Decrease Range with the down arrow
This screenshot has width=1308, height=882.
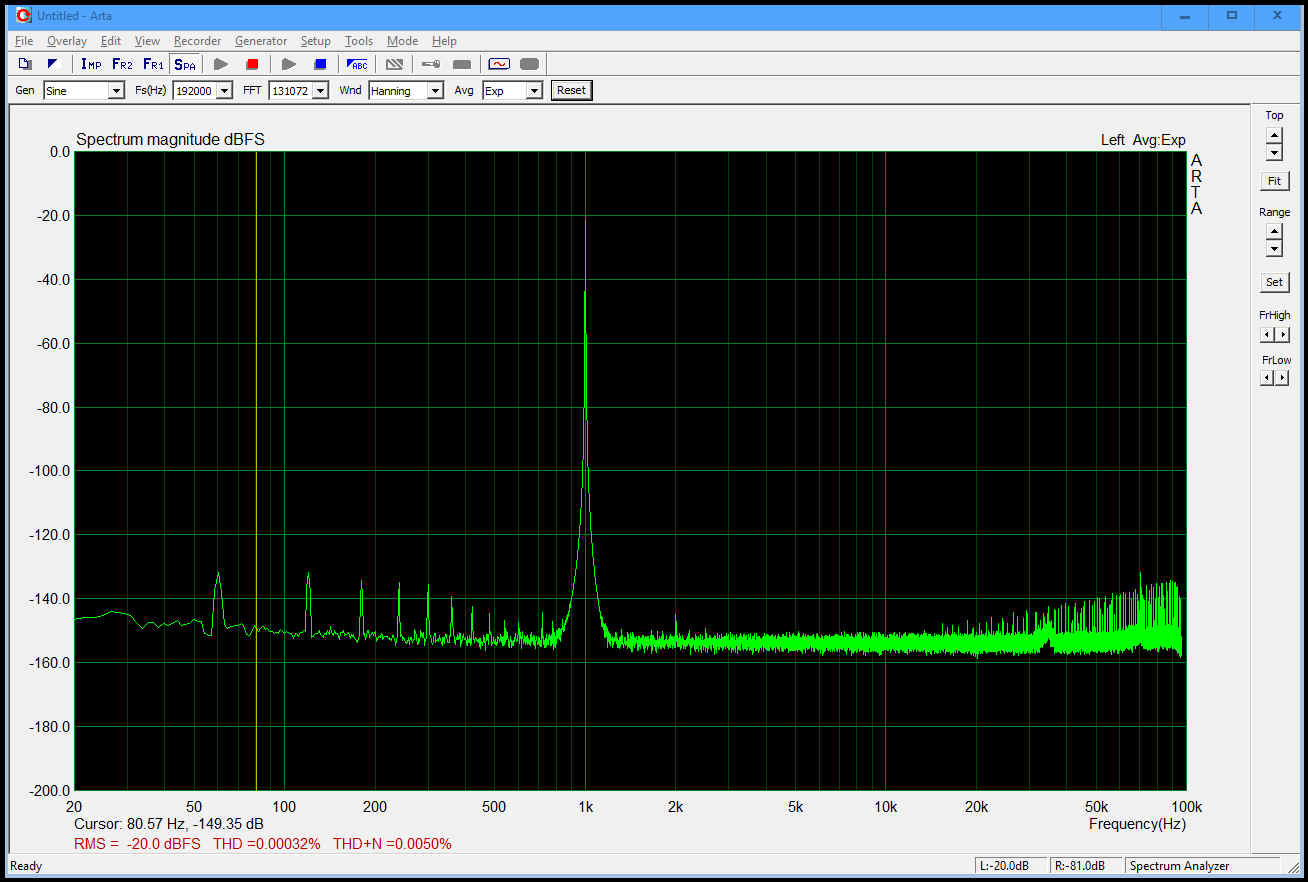[x=1274, y=249]
